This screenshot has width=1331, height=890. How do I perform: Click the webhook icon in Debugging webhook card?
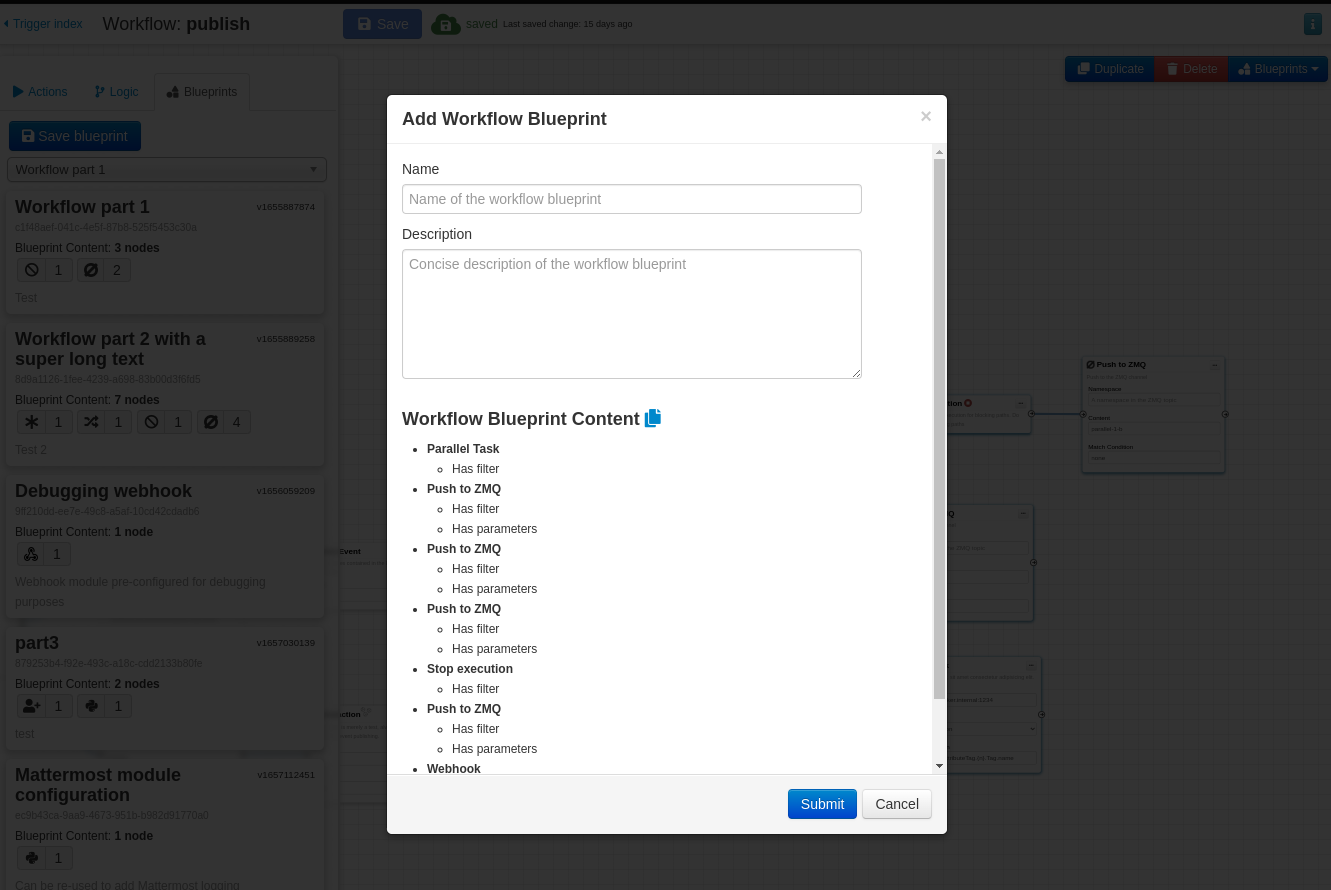coord(31,554)
